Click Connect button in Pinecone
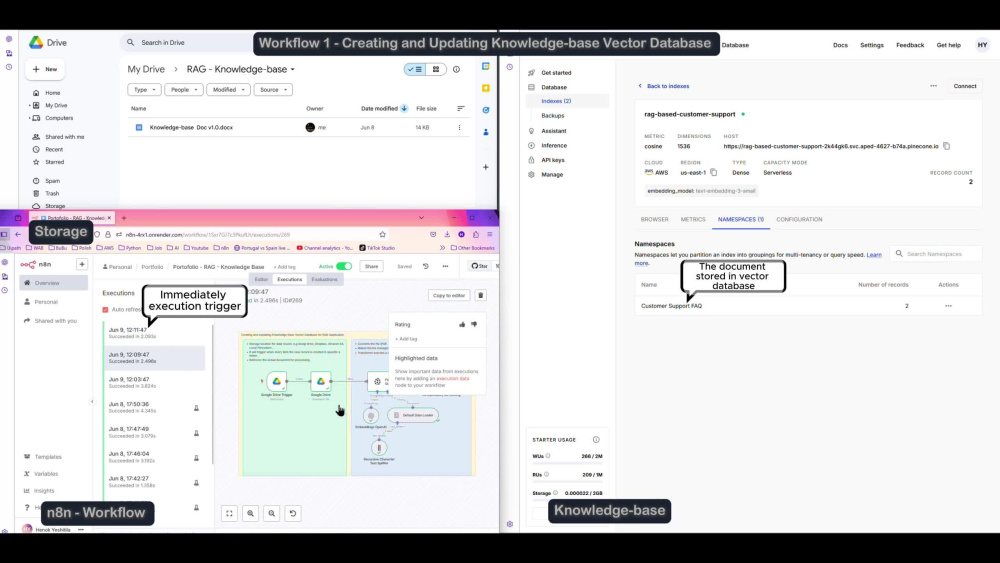This screenshot has width=1000, height=563. (x=964, y=86)
